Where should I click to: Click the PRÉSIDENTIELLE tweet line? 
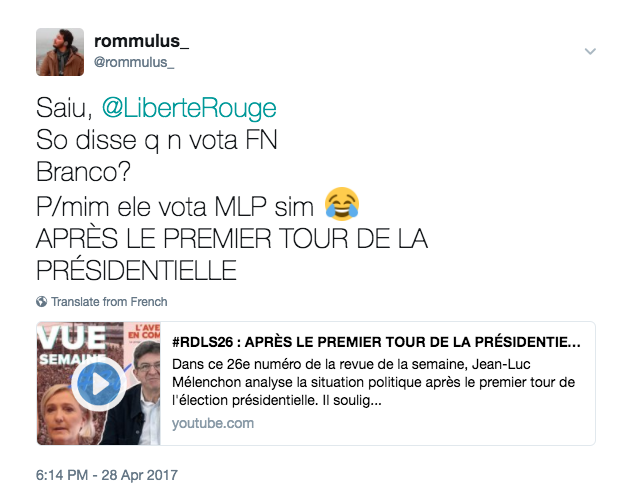(x=136, y=270)
